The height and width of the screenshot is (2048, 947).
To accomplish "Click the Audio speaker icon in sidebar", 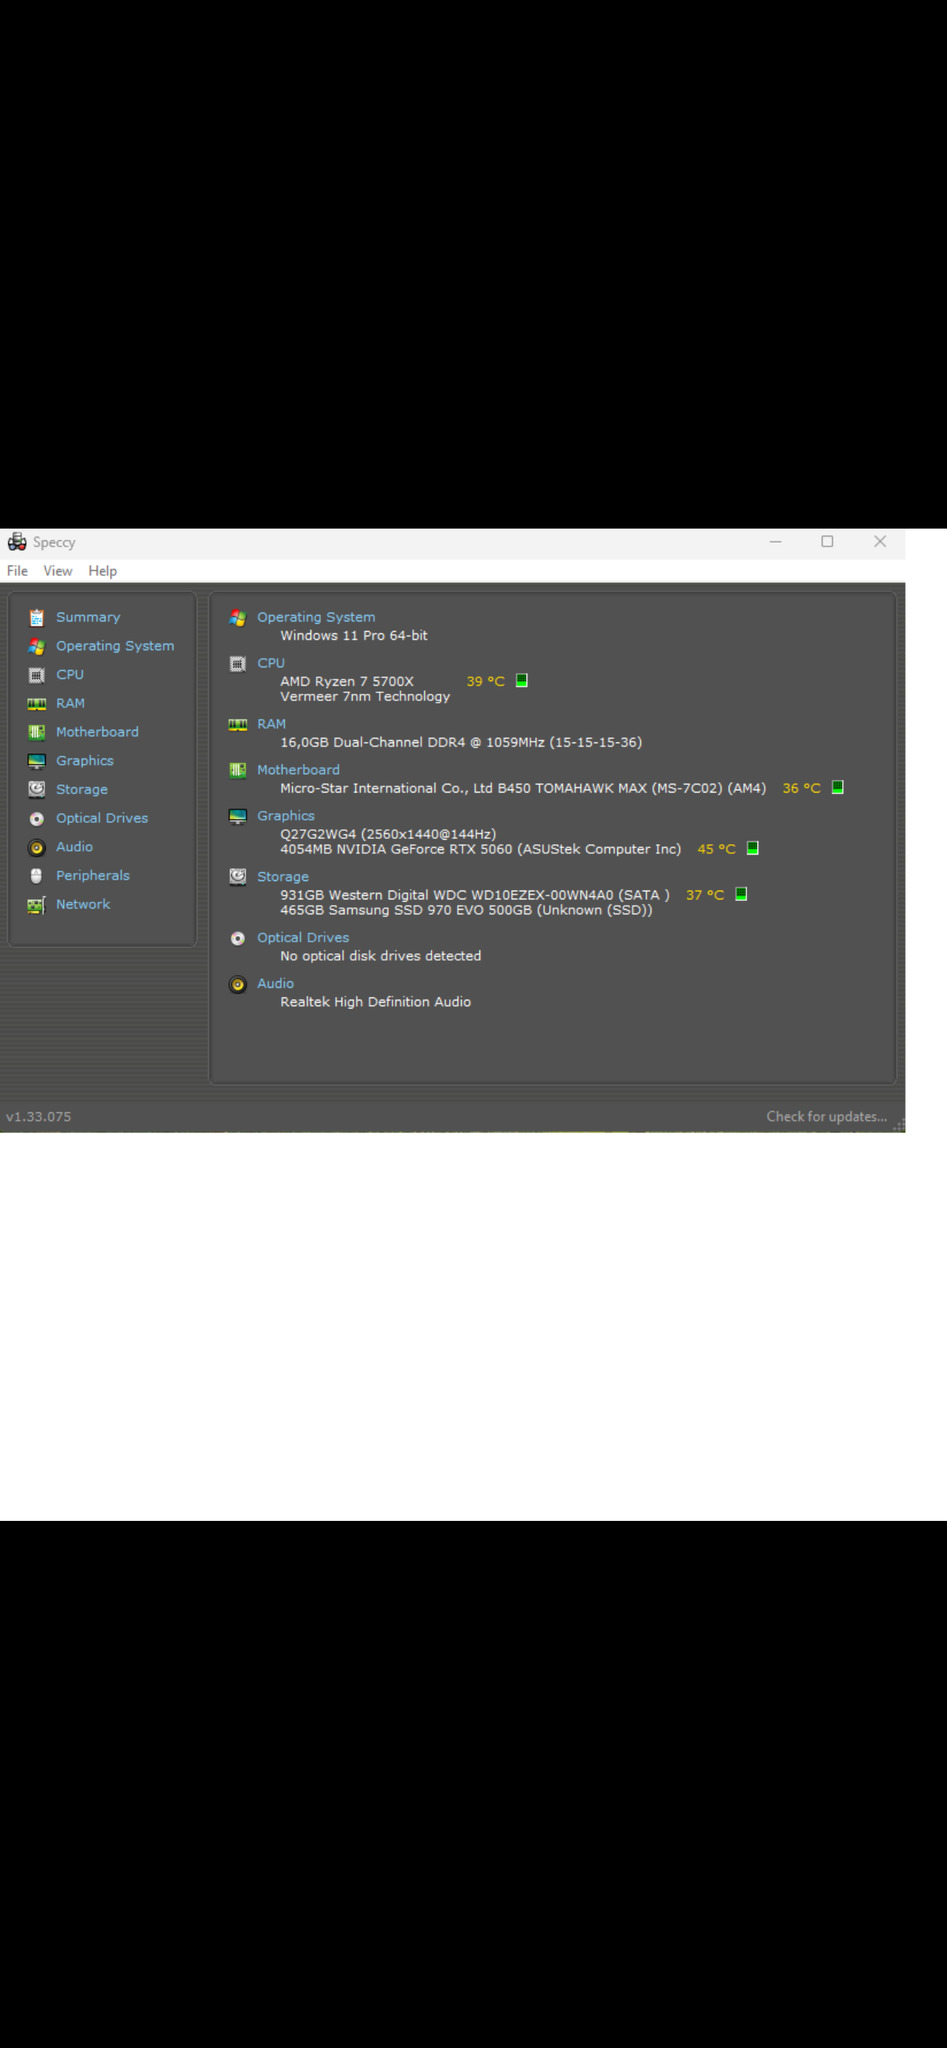I will [x=37, y=847].
